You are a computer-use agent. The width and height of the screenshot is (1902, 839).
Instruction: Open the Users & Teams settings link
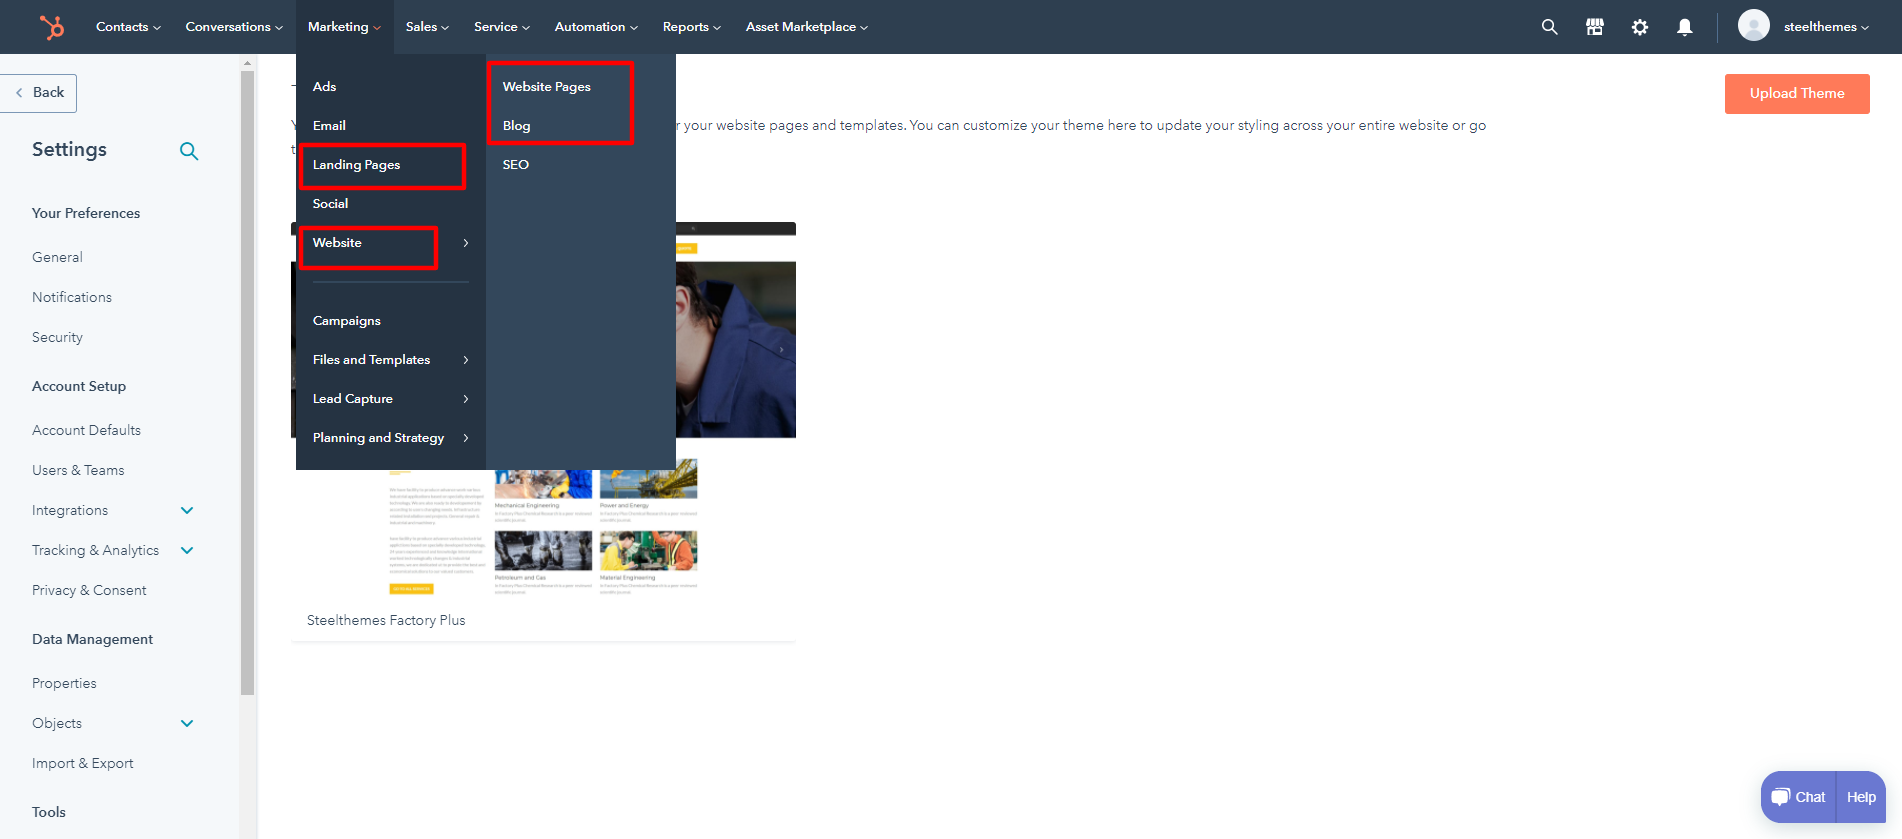[x=78, y=470]
